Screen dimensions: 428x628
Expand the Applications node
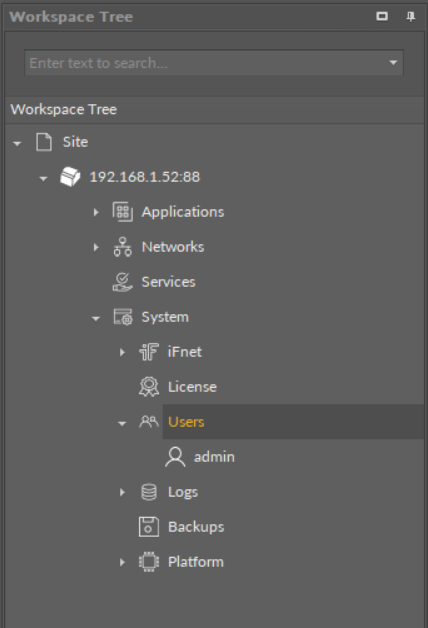click(96, 212)
